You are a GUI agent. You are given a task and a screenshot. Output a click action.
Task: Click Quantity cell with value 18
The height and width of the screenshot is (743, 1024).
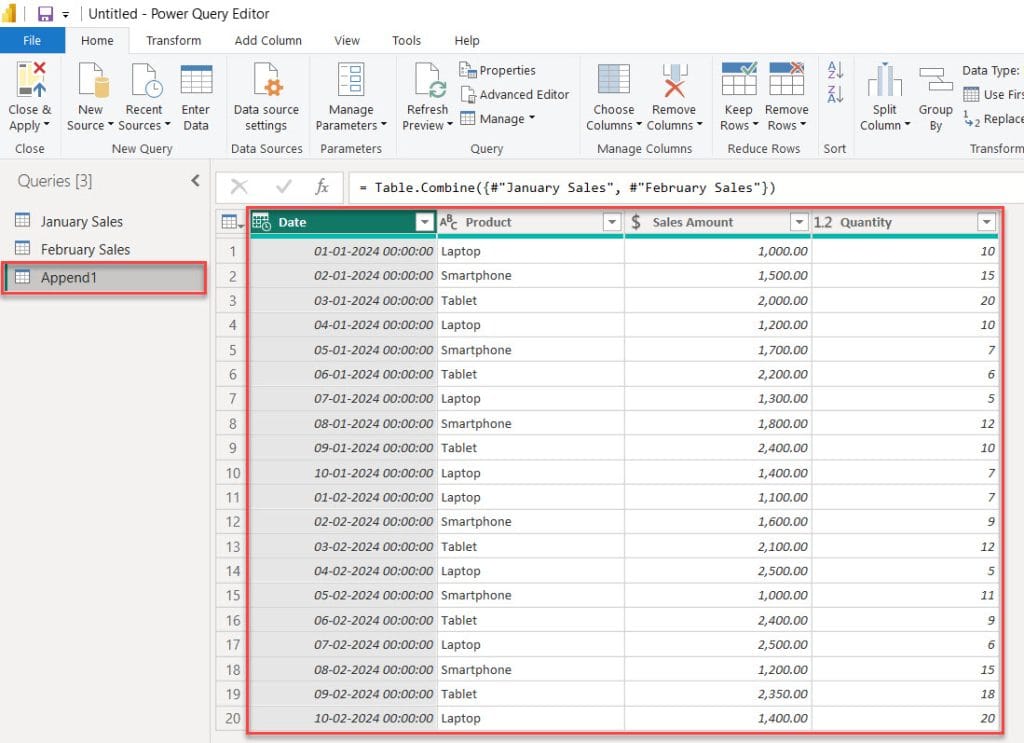[x=904, y=694]
